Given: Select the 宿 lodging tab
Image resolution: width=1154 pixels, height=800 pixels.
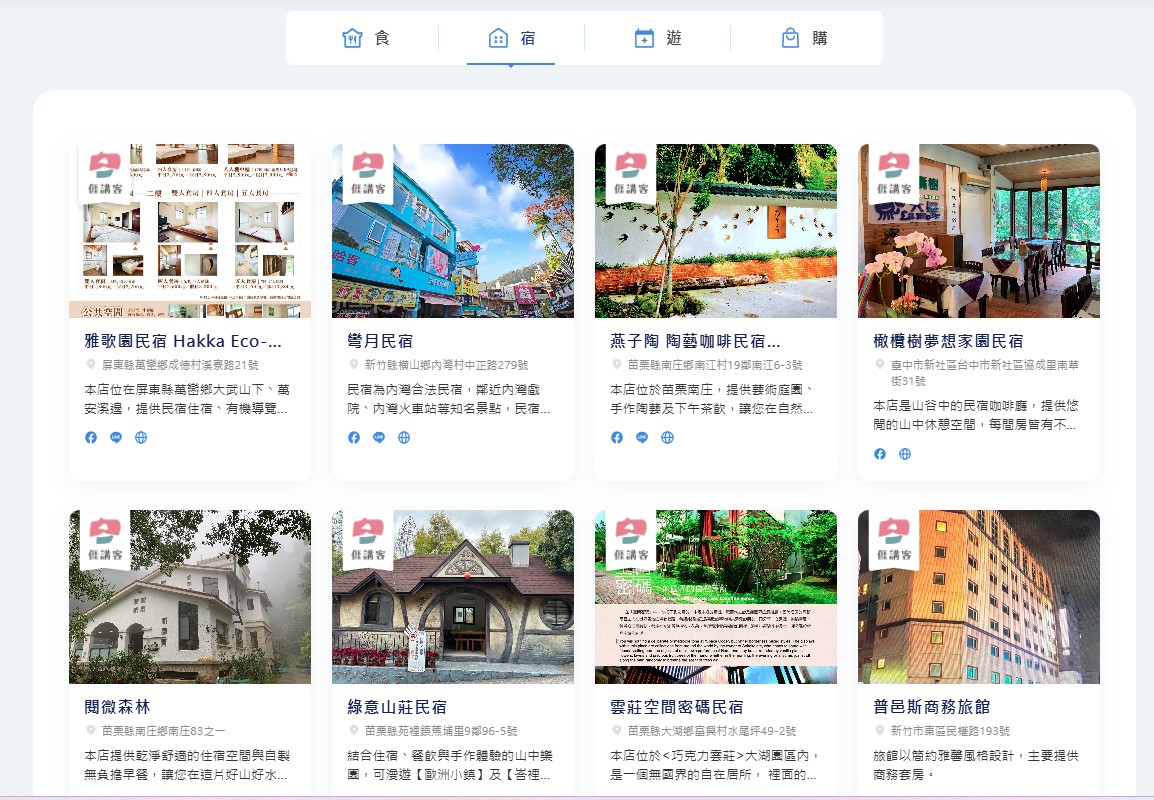Looking at the screenshot, I should point(511,38).
